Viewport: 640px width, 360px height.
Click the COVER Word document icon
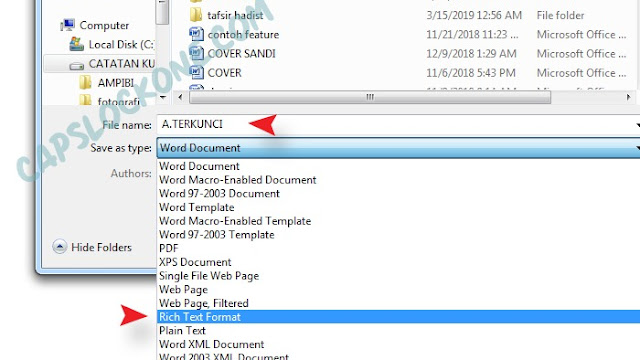196,73
